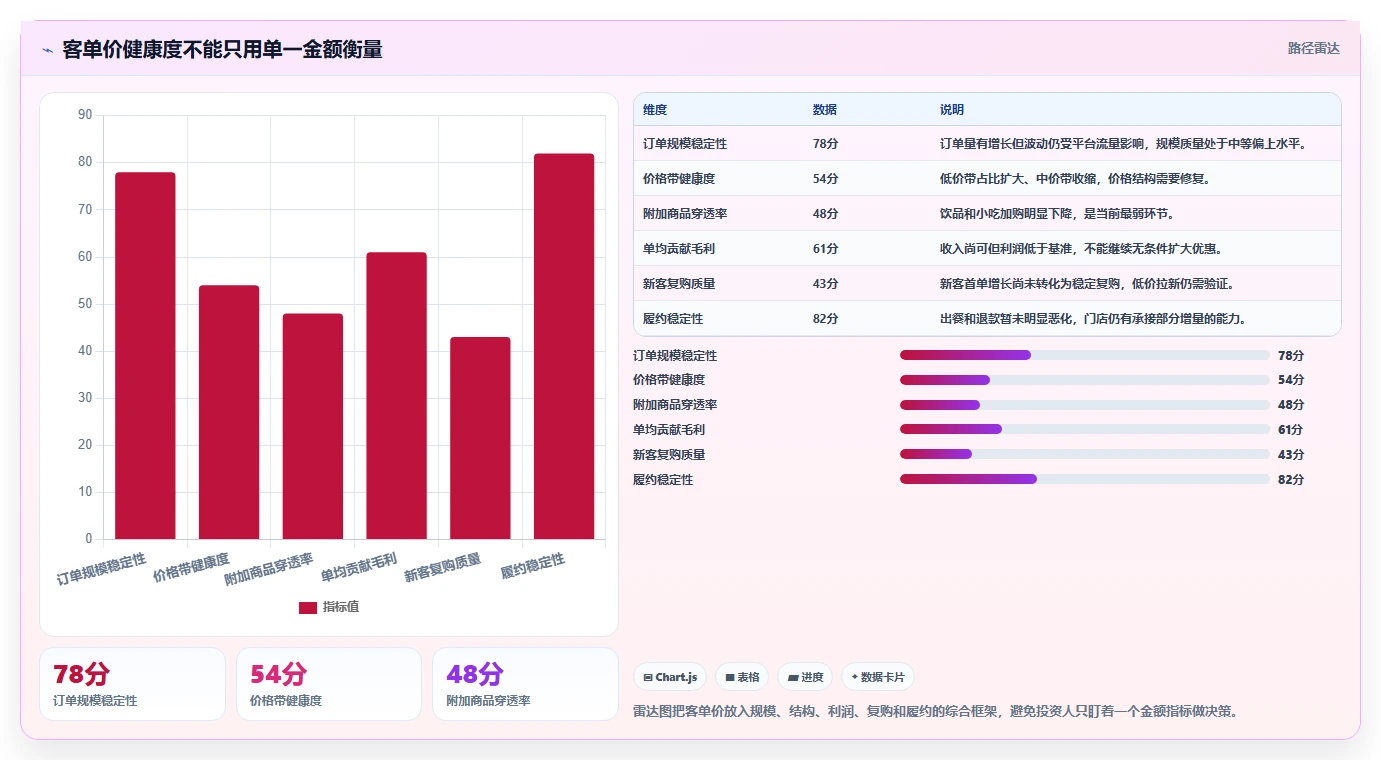
Task: Click the 路径雷达 label
Action: point(1313,48)
